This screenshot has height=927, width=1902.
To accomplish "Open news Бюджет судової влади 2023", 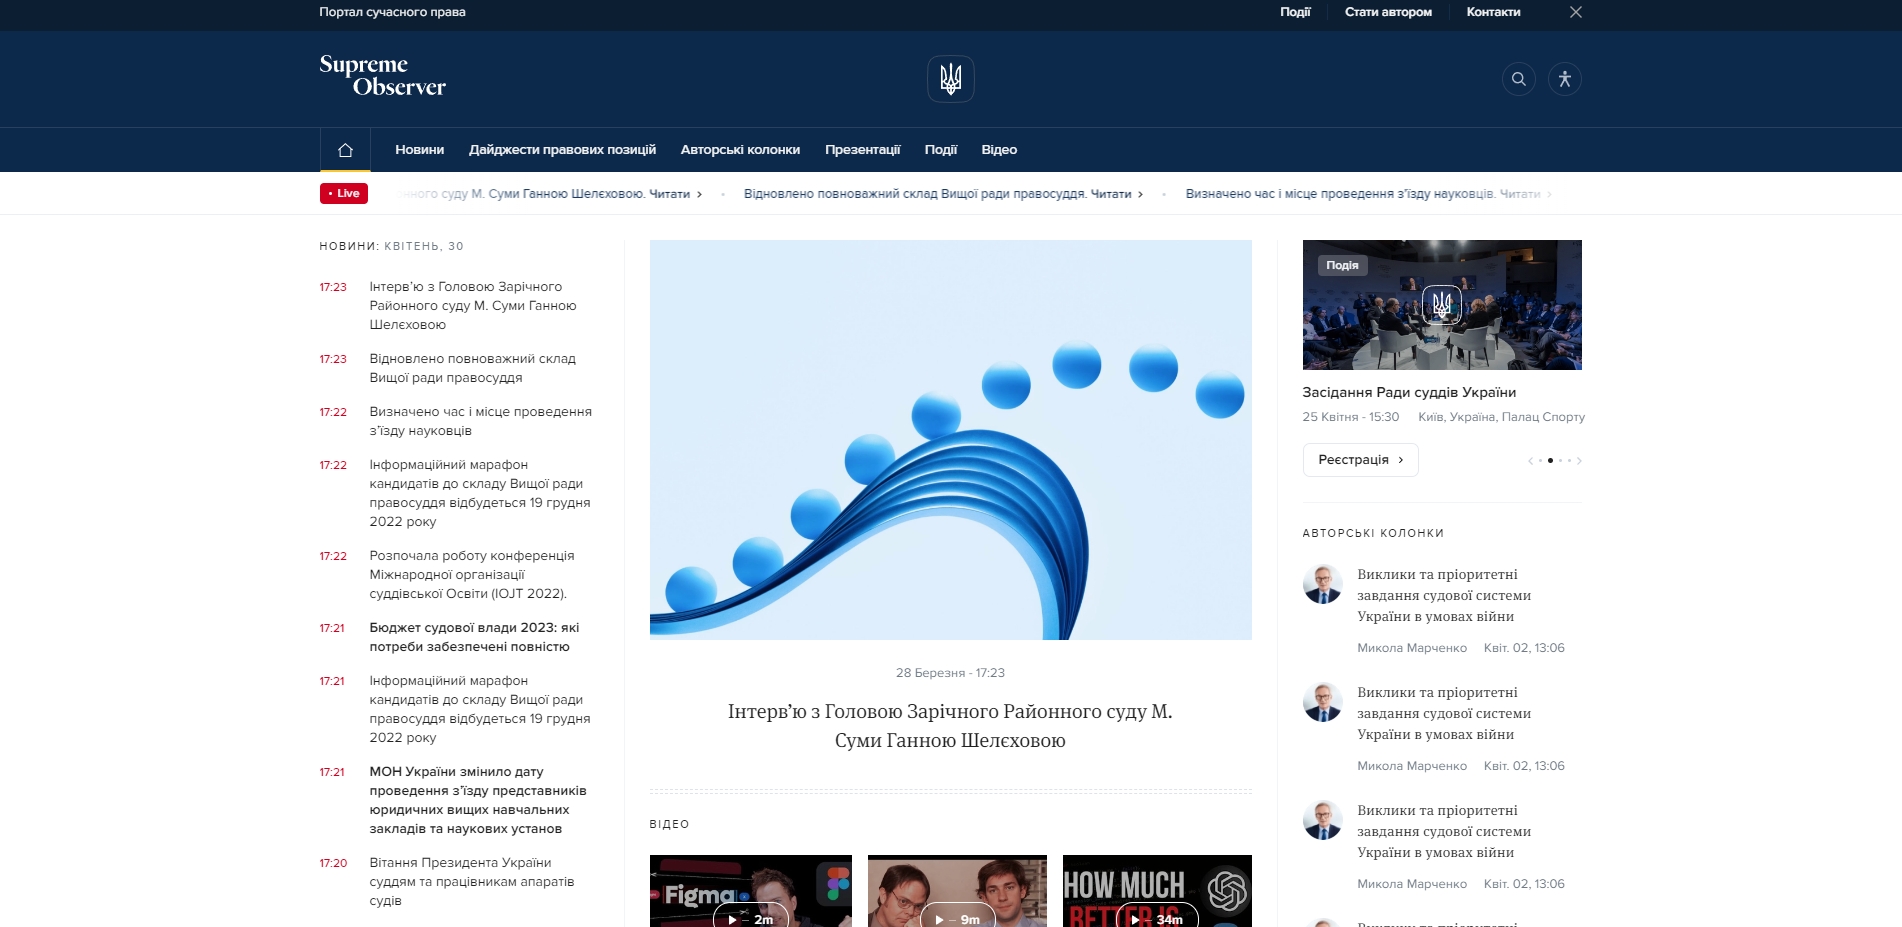I will pos(474,637).
